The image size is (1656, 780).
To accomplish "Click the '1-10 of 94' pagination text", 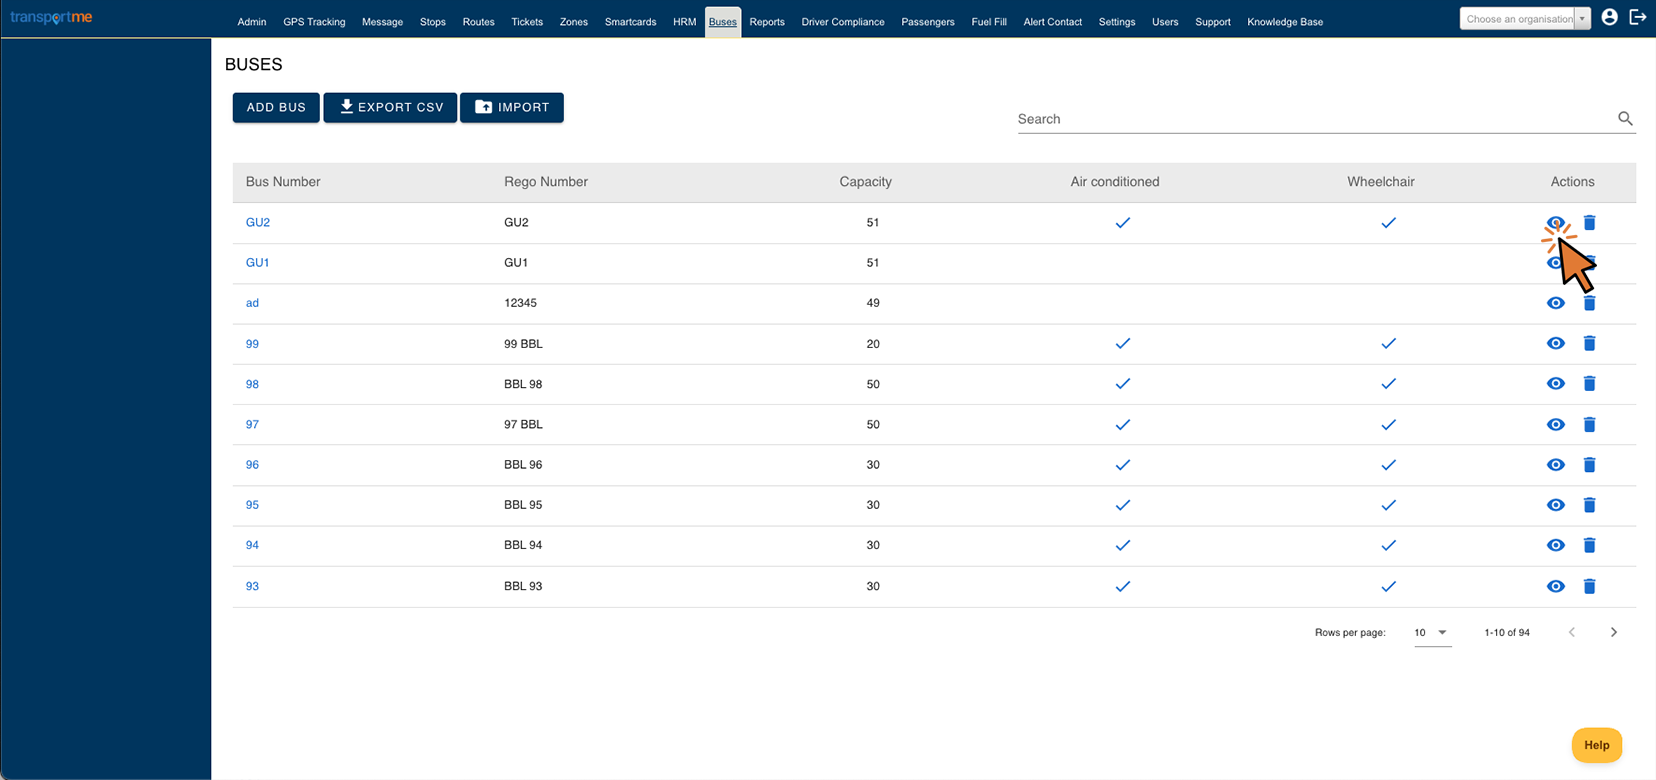I will (x=1507, y=632).
